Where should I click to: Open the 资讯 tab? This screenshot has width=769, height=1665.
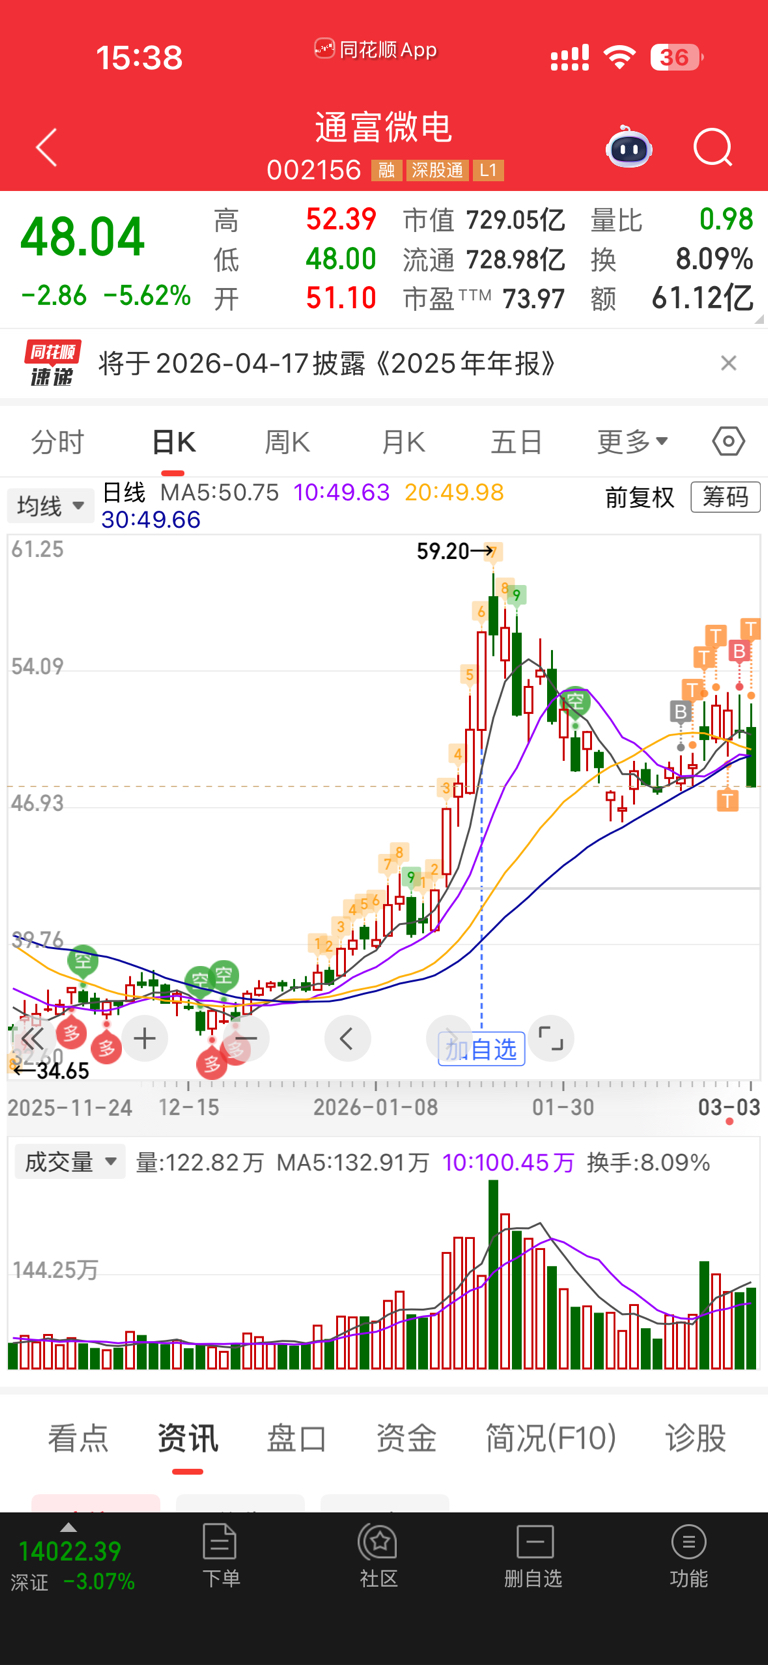[187, 1438]
